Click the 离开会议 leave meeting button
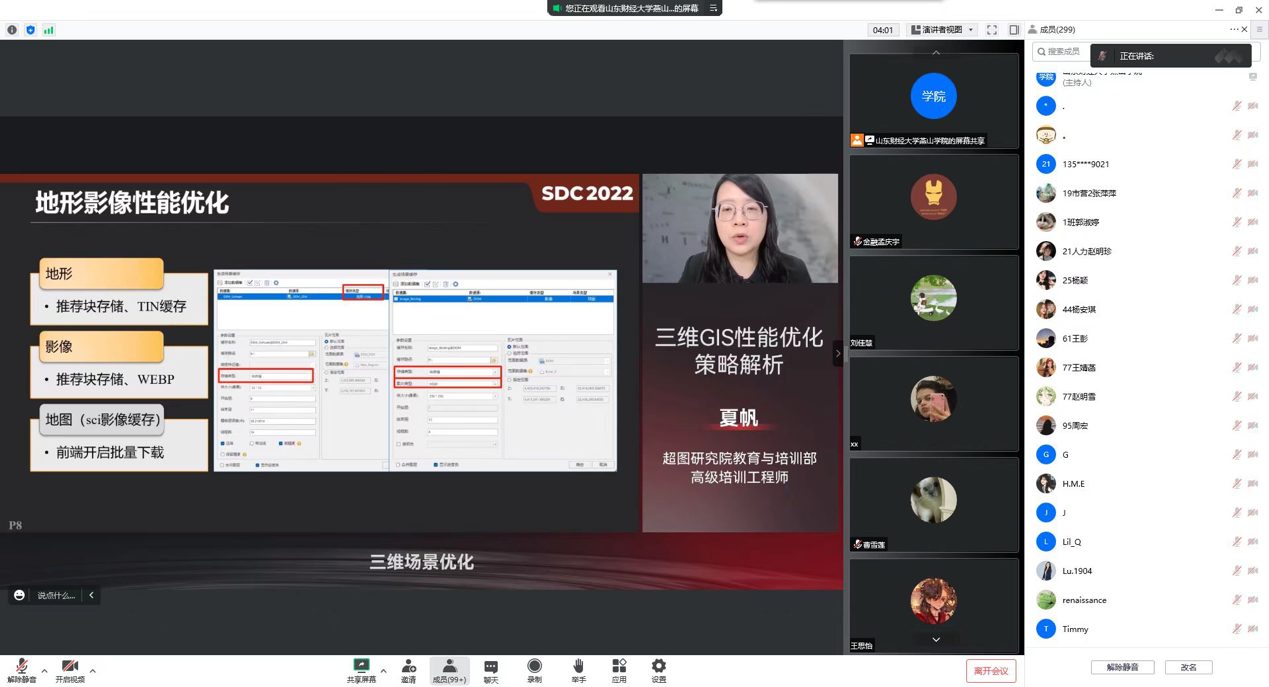 click(990, 671)
